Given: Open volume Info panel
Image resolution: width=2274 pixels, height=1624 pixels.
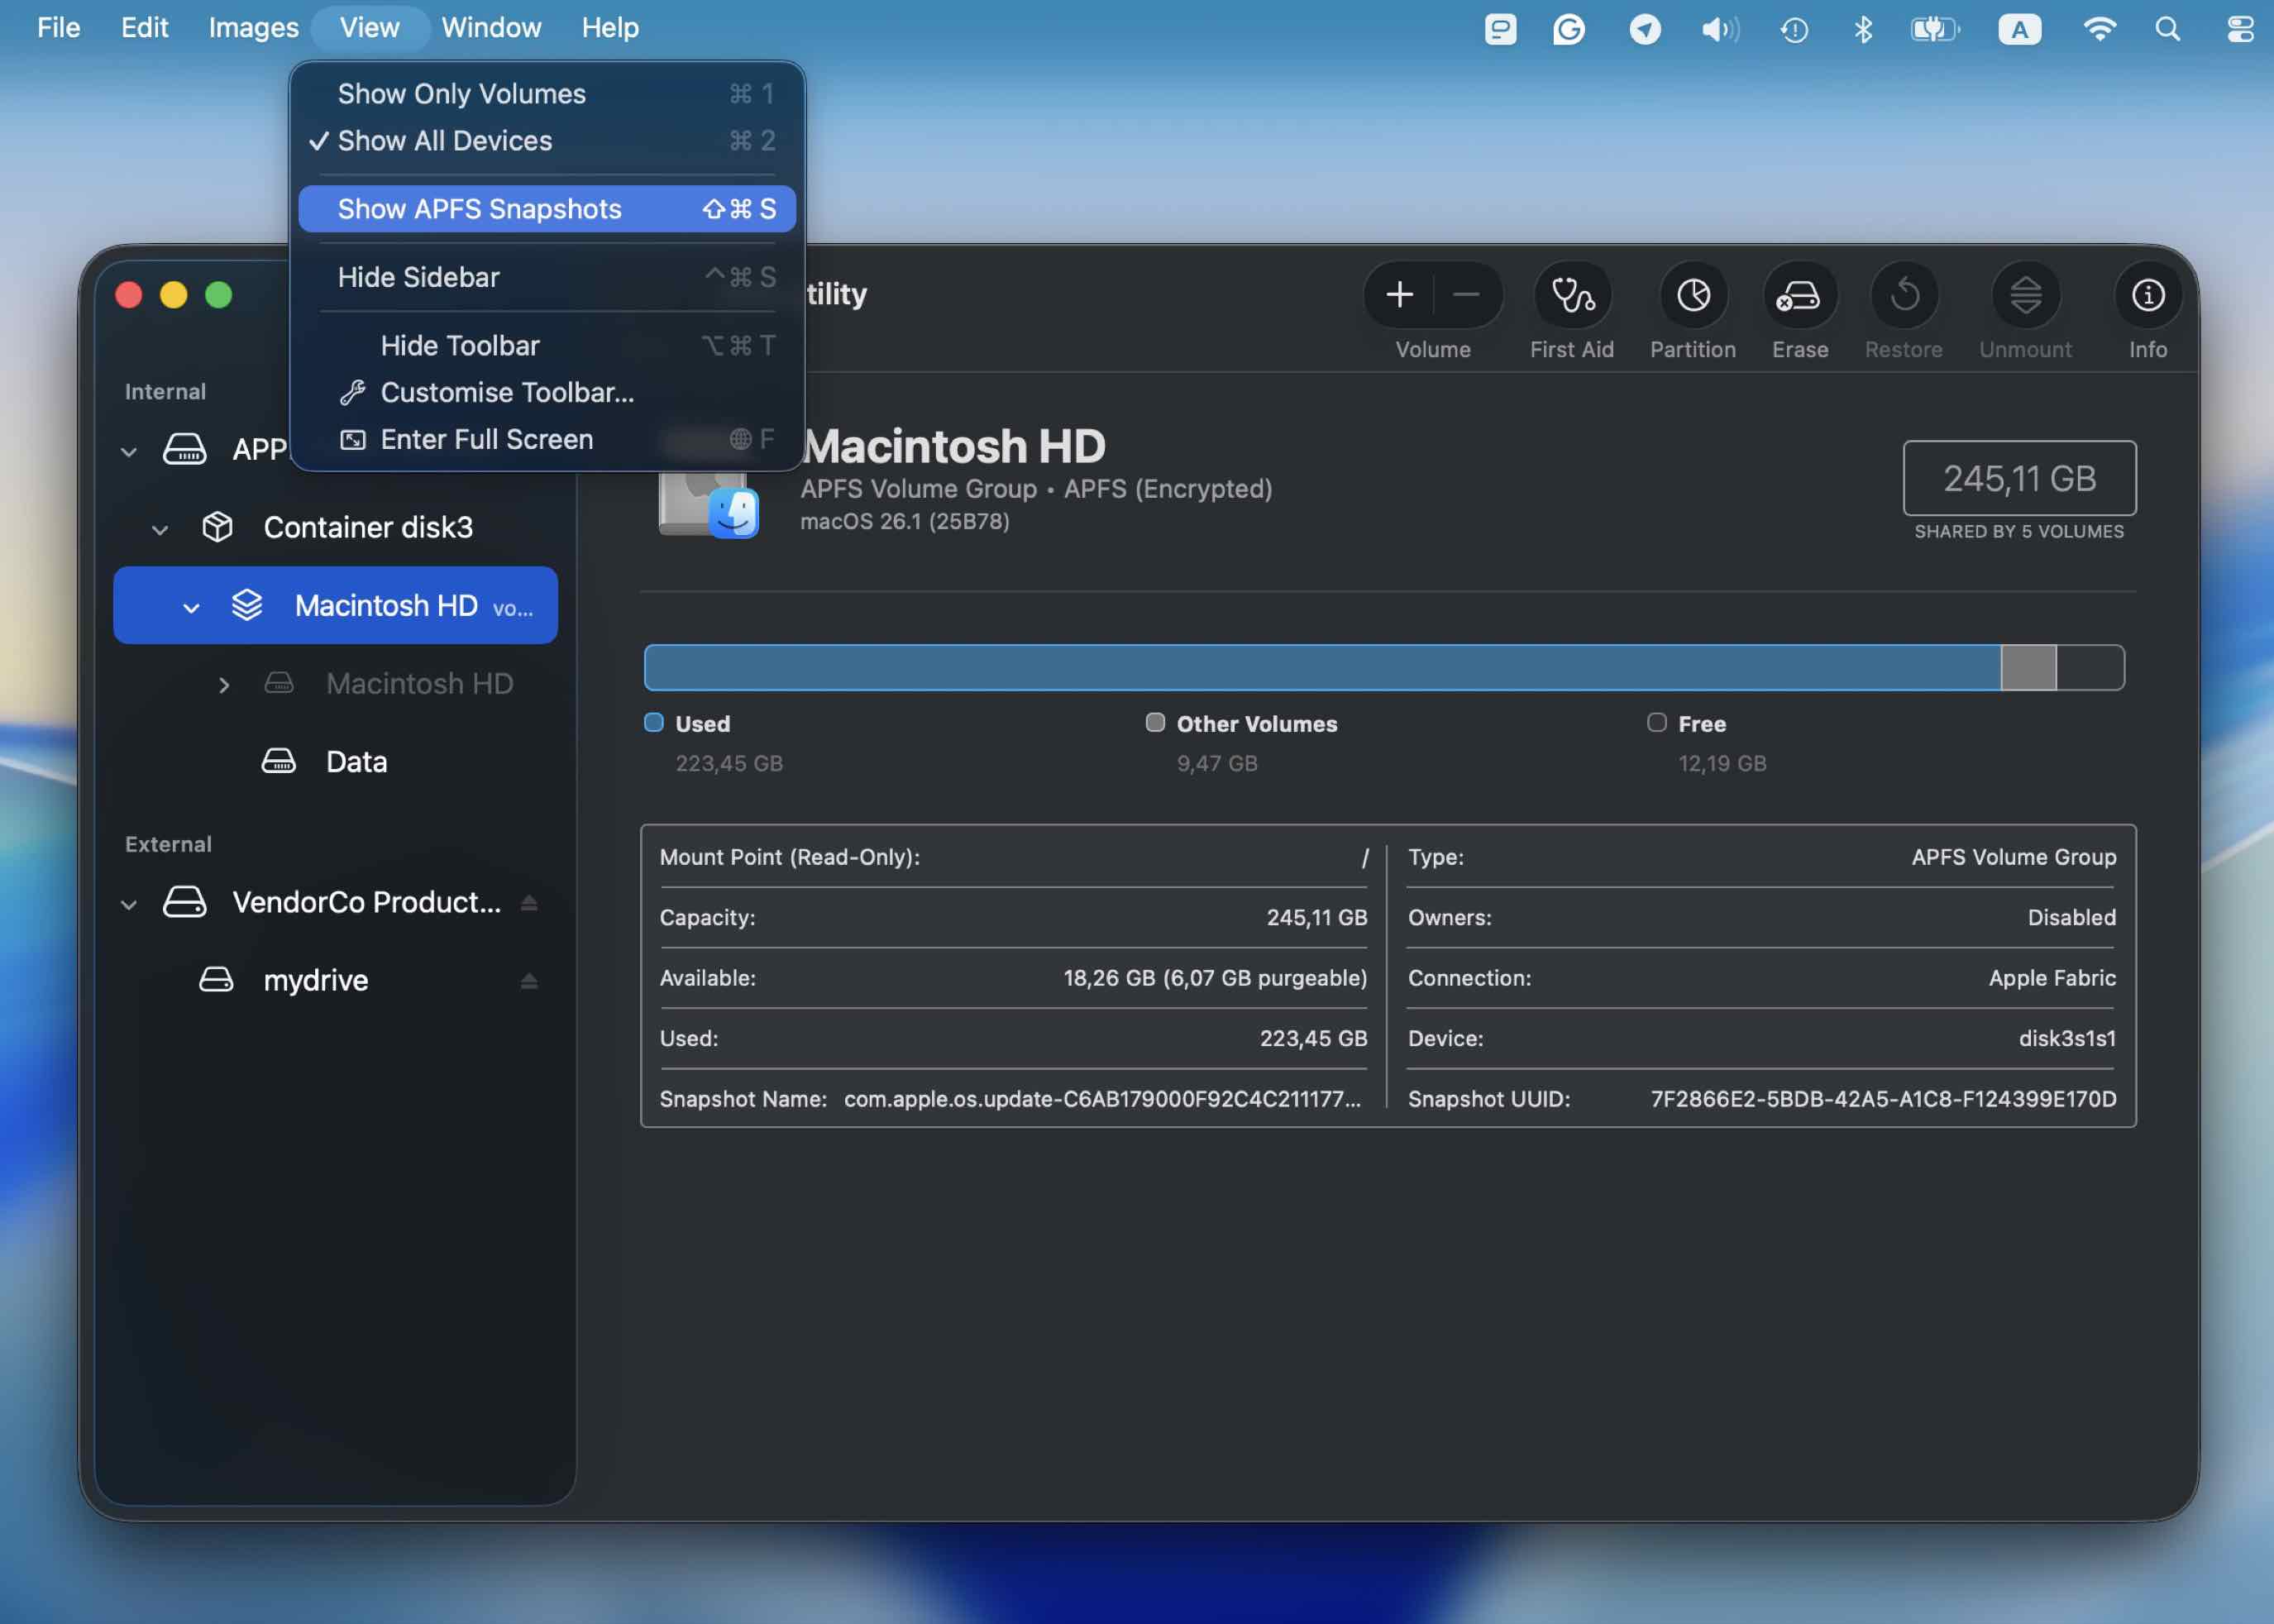Looking at the screenshot, I should tap(2147, 305).
